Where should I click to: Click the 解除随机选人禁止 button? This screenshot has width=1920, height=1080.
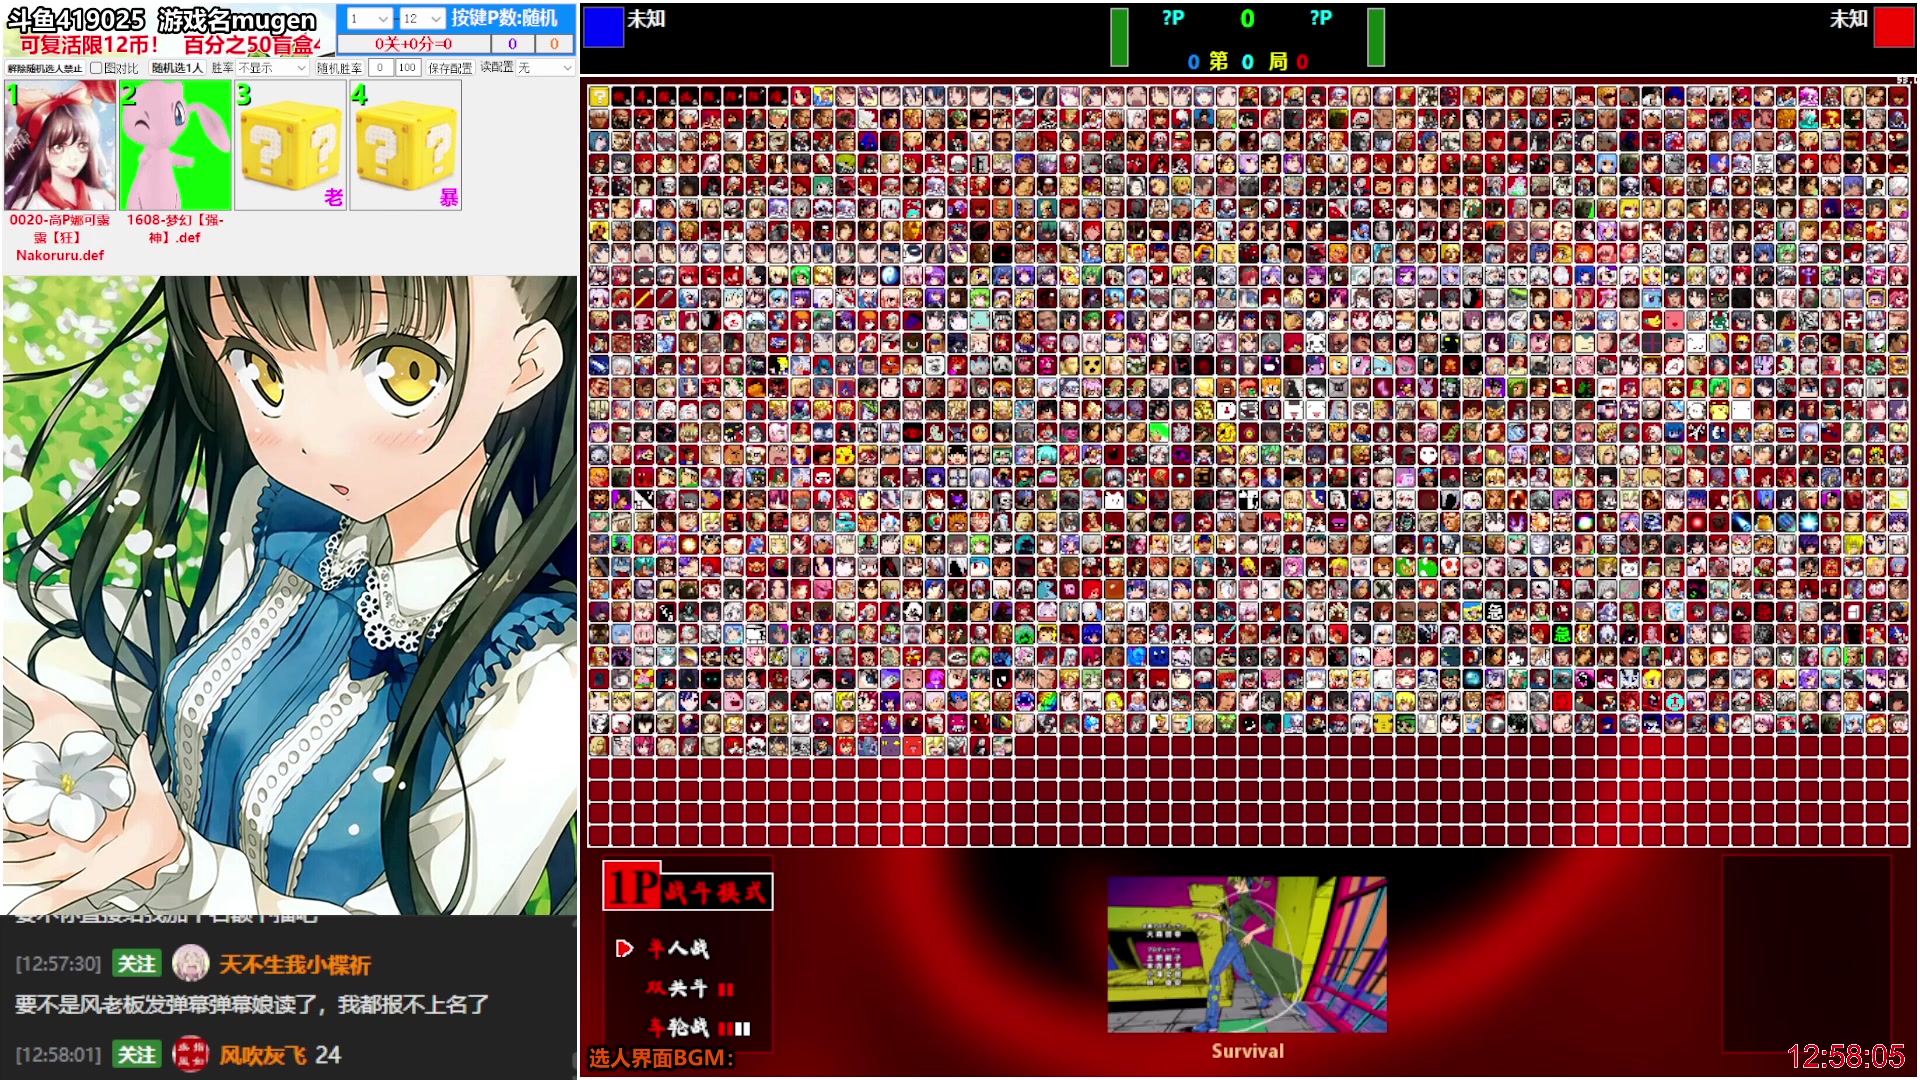click(45, 68)
